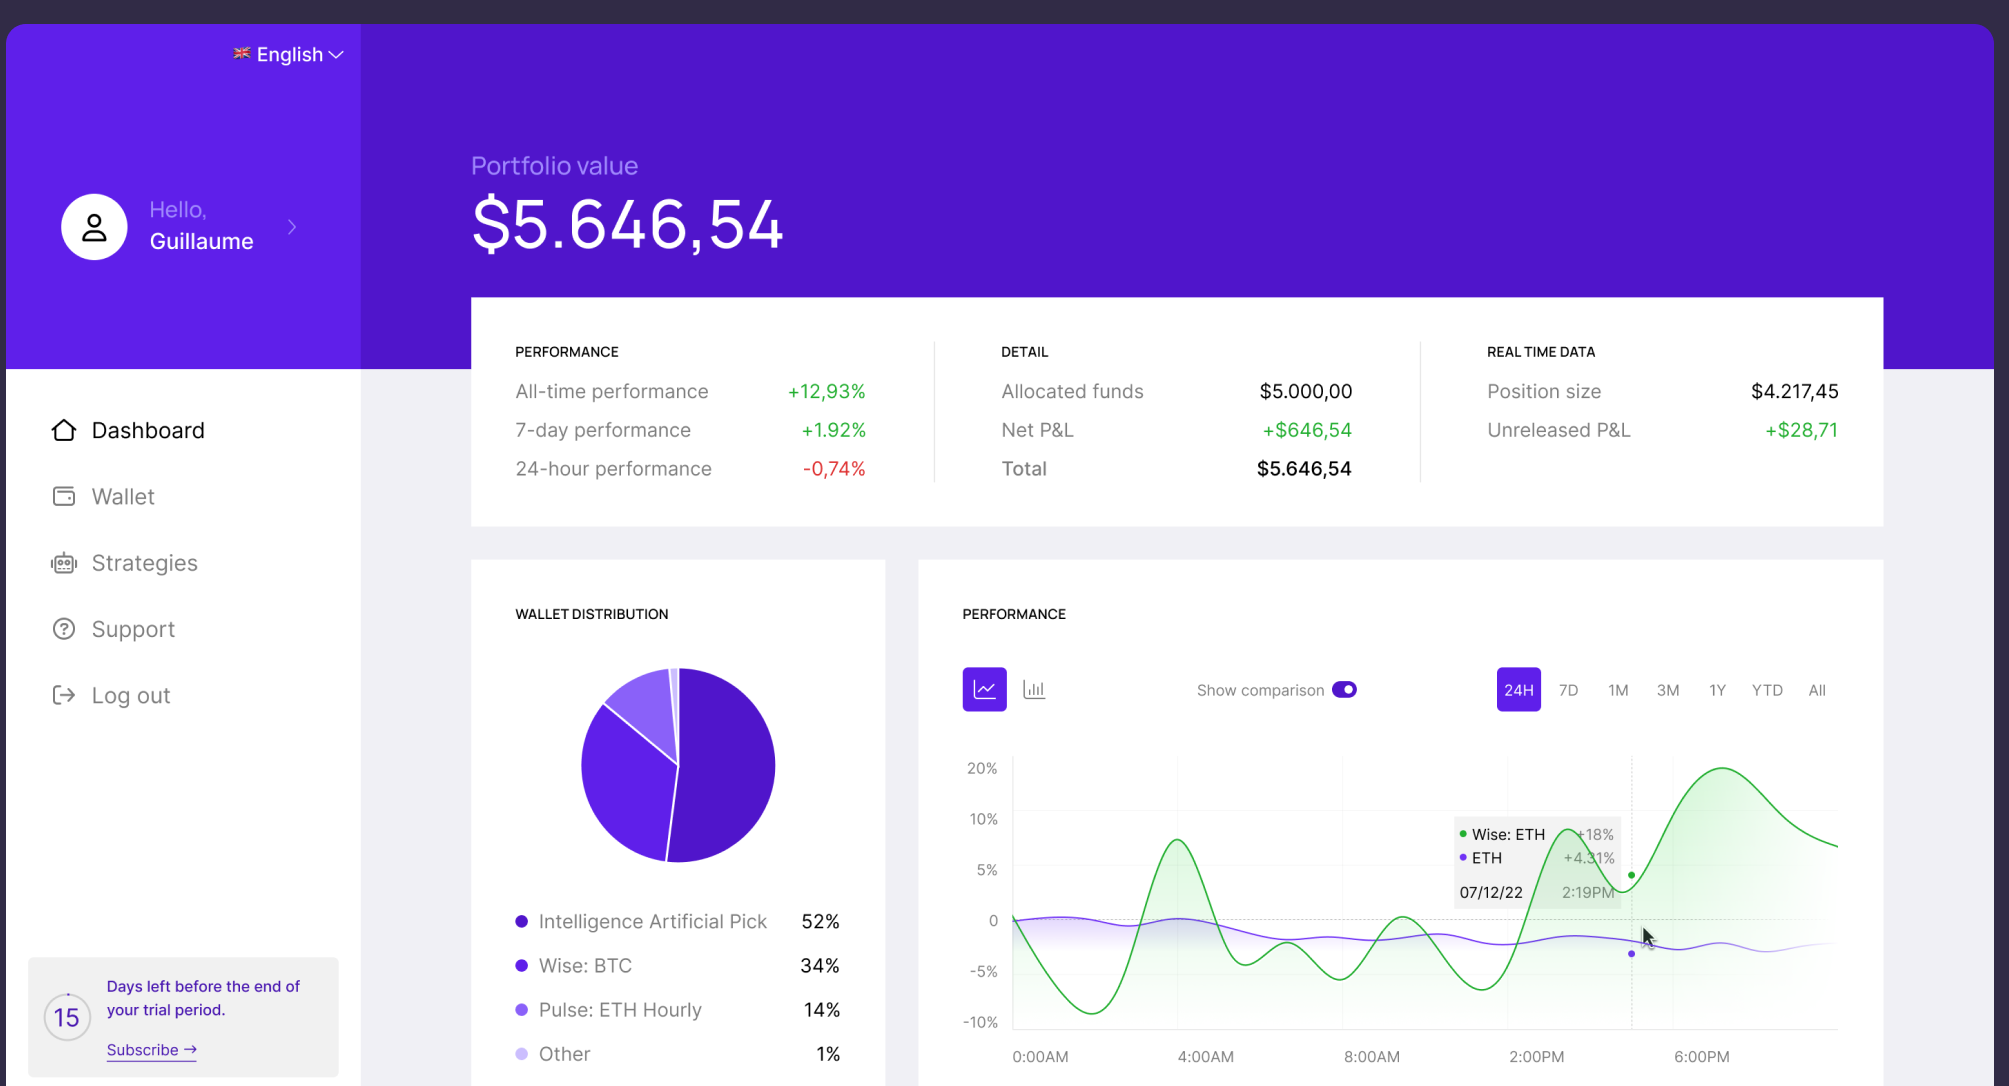
Task: Click the Log out icon
Action: tap(63, 694)
